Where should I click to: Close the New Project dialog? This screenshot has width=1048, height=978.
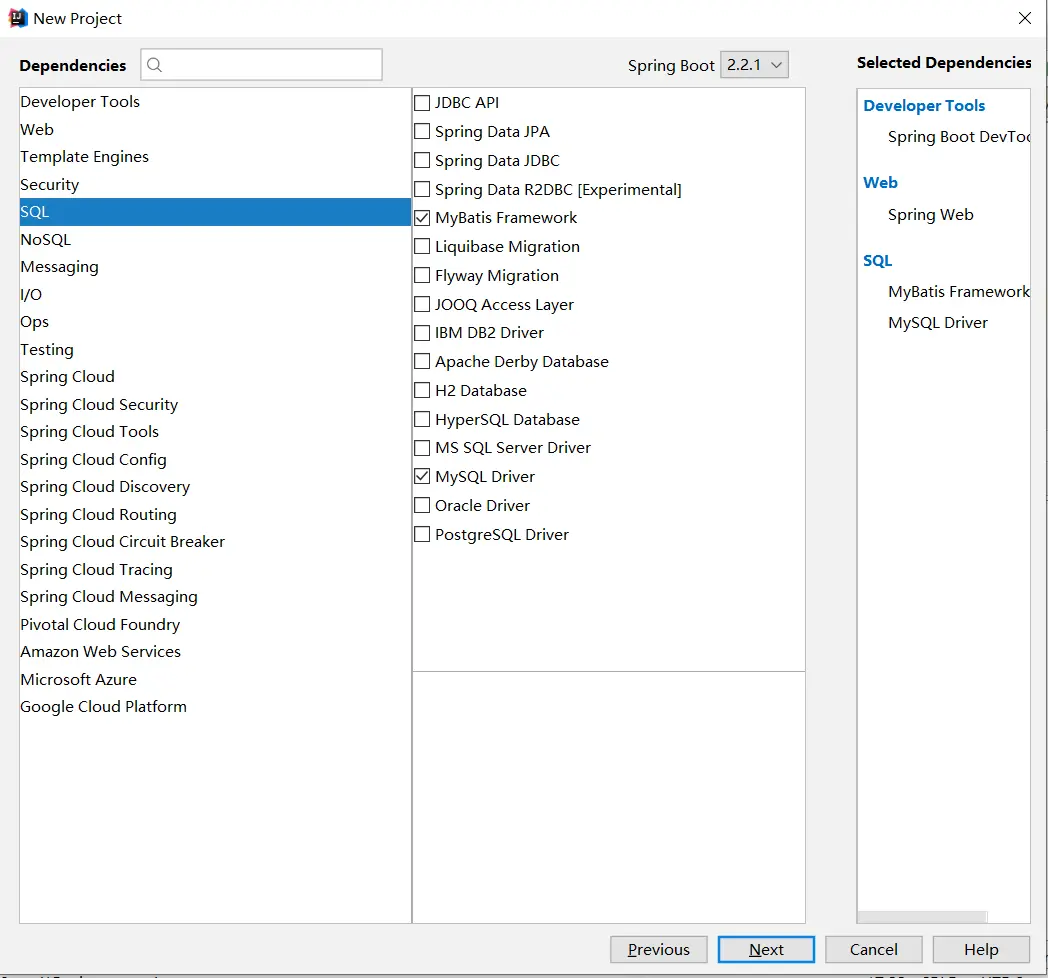[1025, 18]
